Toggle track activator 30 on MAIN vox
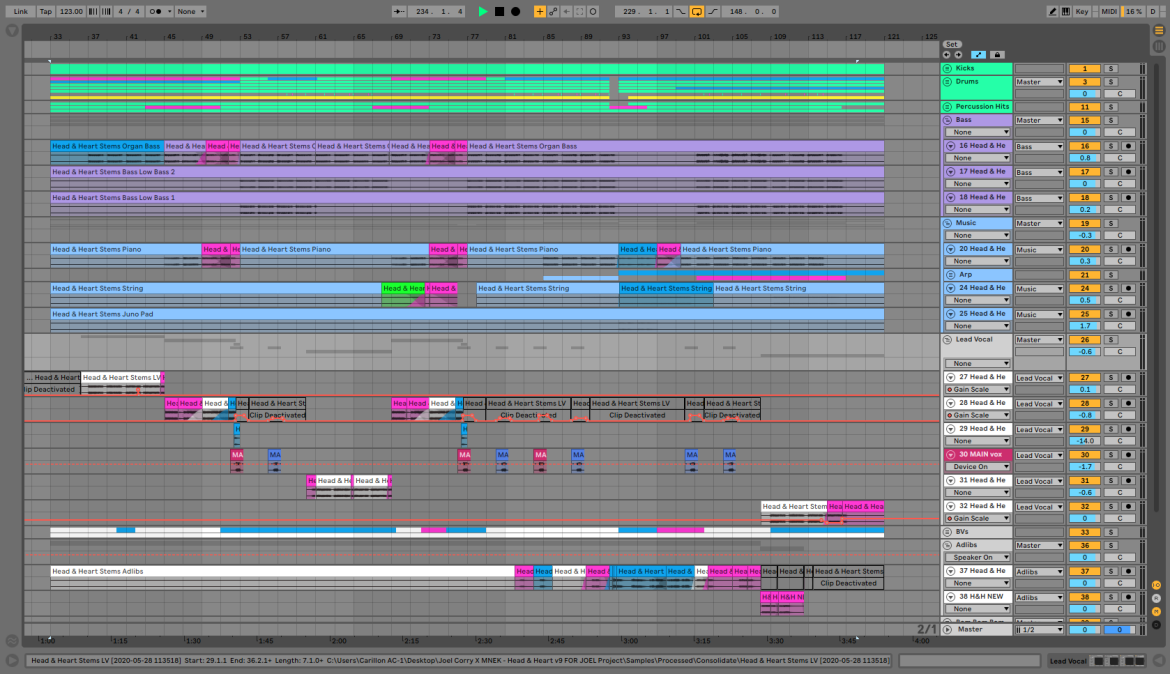 pos(1084,455)
